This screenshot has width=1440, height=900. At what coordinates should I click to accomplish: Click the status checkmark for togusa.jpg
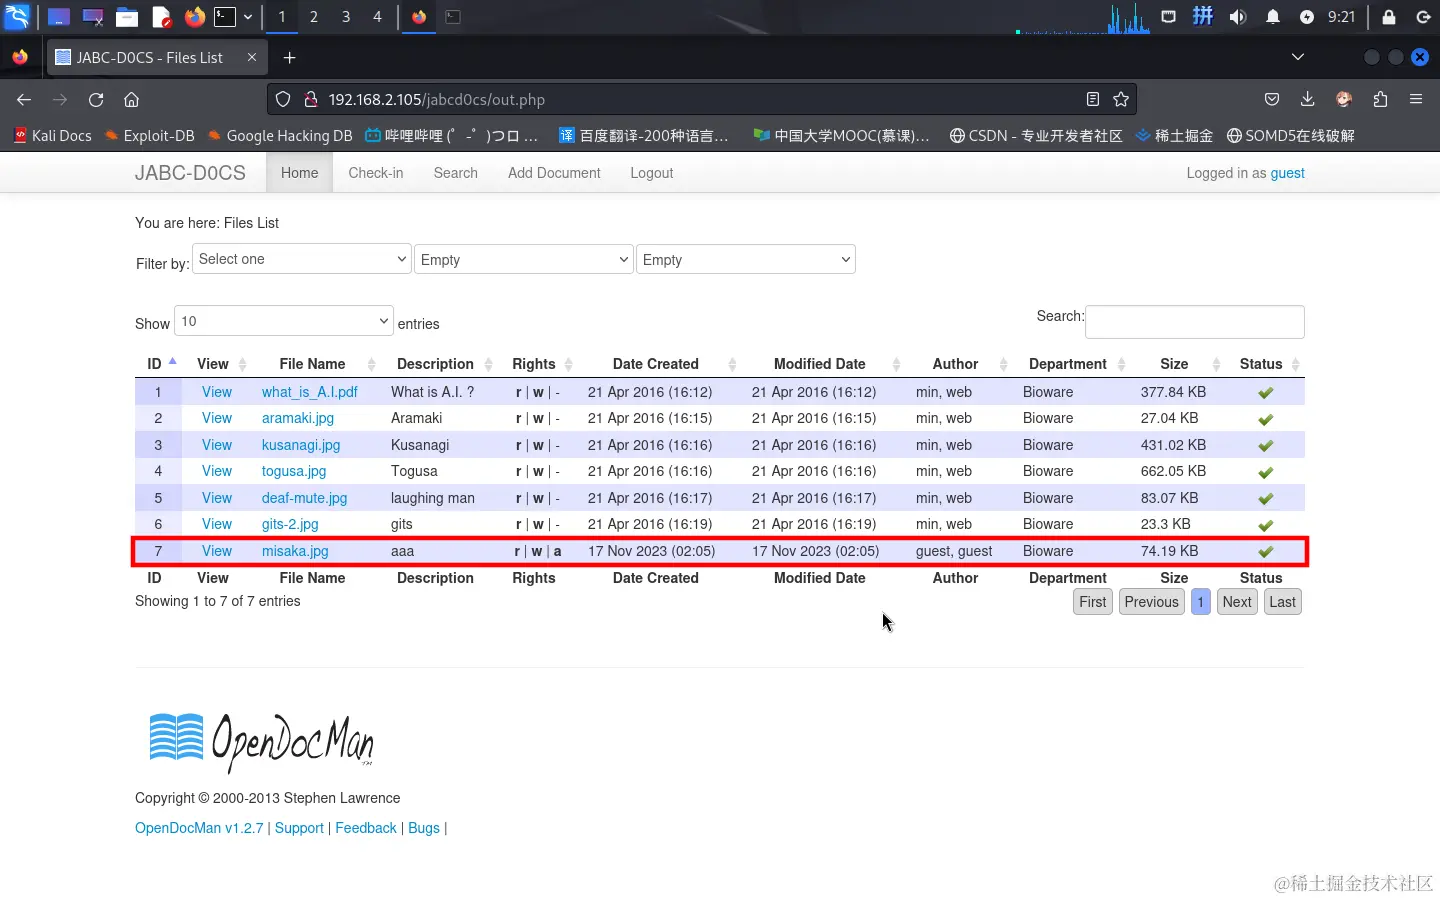pyautogui.click(x=1265, y=472)
